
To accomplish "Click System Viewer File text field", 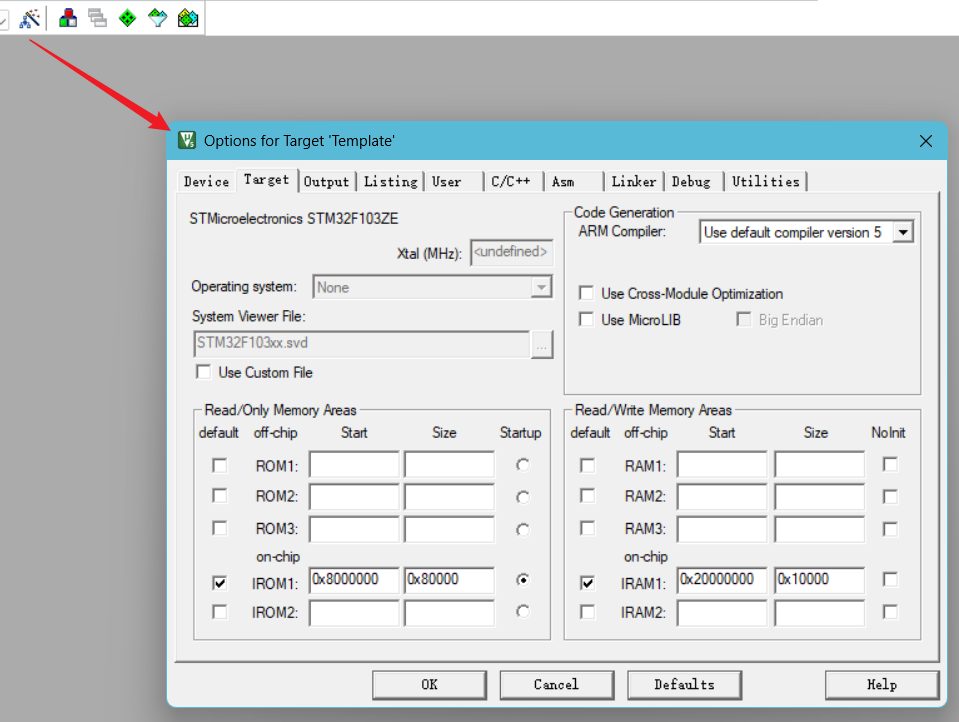I will (x=361, y=344).
